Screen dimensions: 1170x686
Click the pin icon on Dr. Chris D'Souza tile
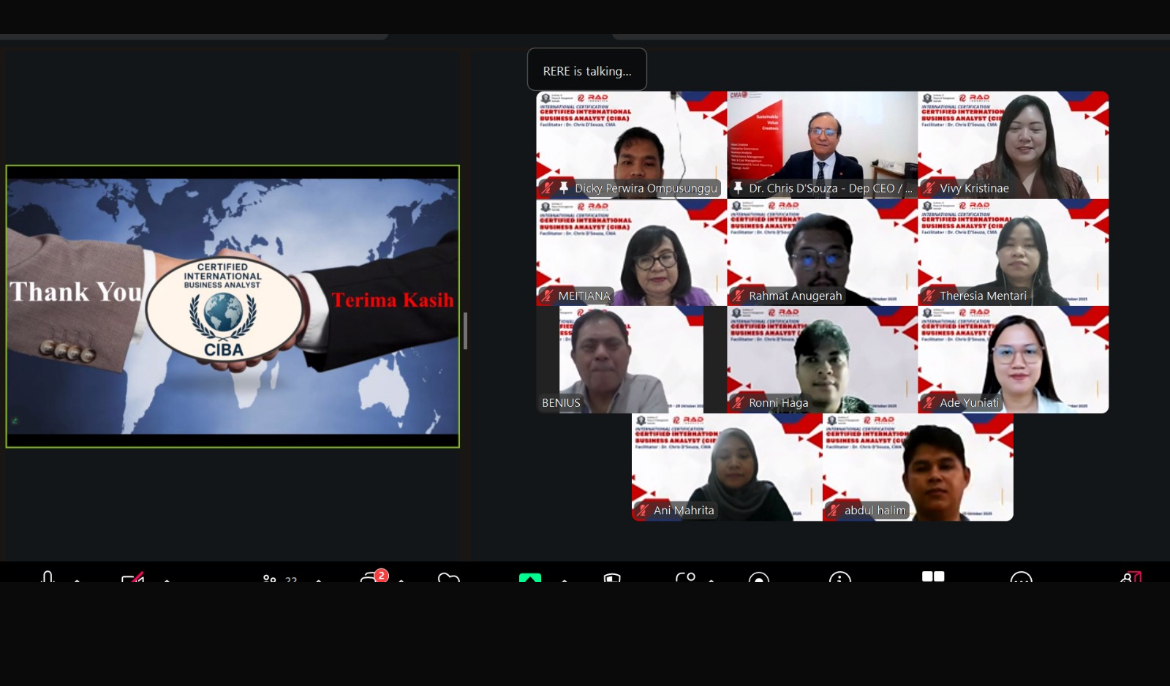coord(738,188)
